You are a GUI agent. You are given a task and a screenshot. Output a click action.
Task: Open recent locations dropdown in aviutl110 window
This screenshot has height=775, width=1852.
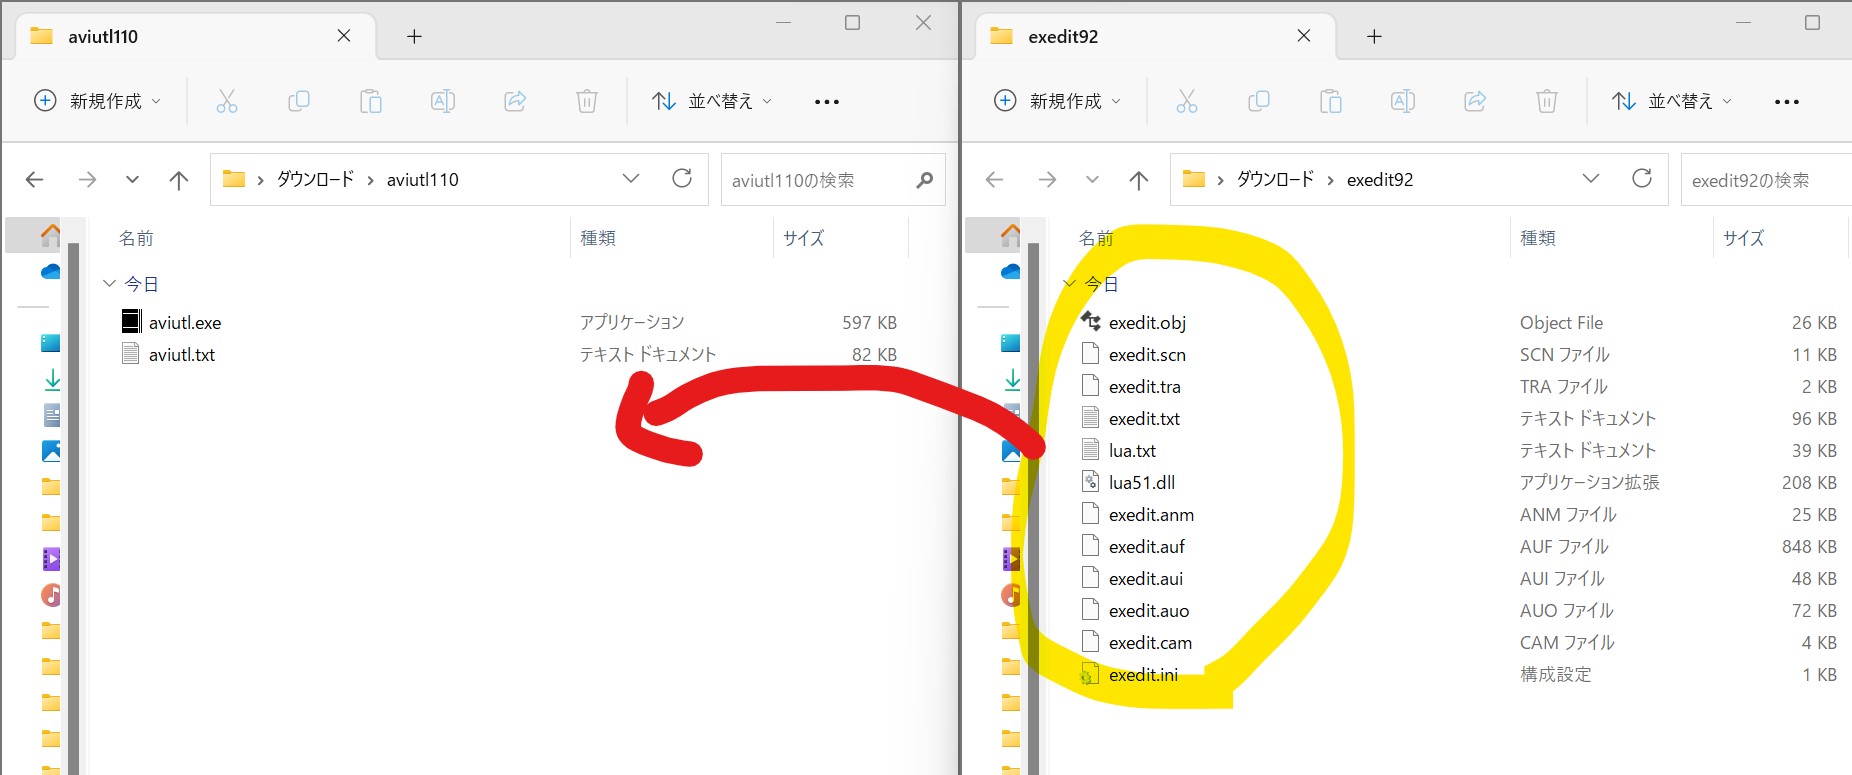(x=132, y=180)
